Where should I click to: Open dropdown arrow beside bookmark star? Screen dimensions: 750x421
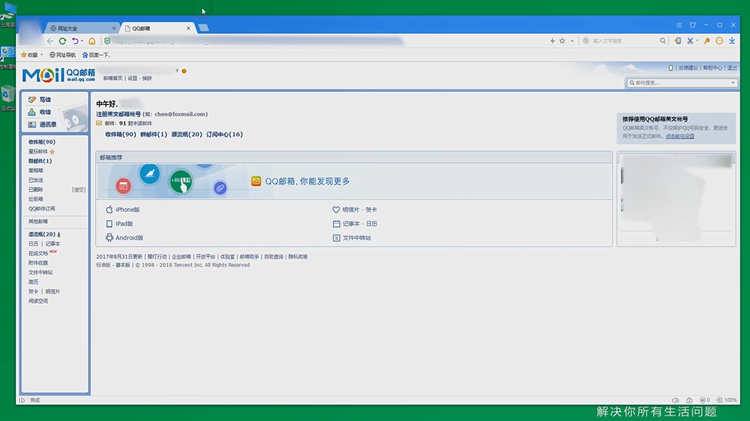click(572, 41)
